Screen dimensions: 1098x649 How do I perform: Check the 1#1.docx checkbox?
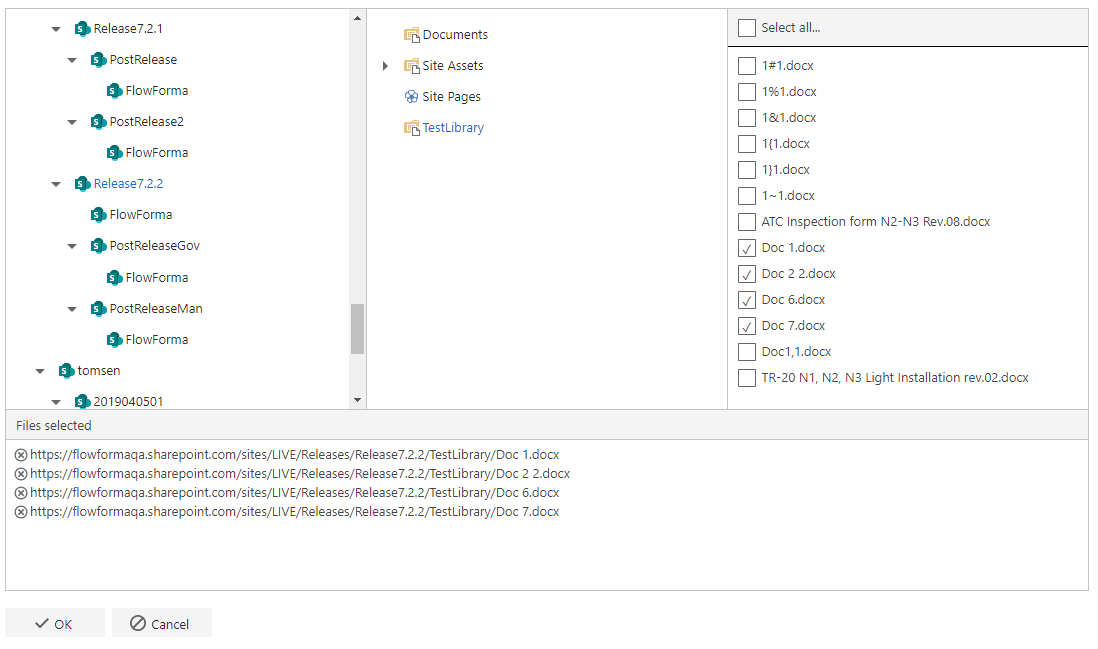[747, 66]
